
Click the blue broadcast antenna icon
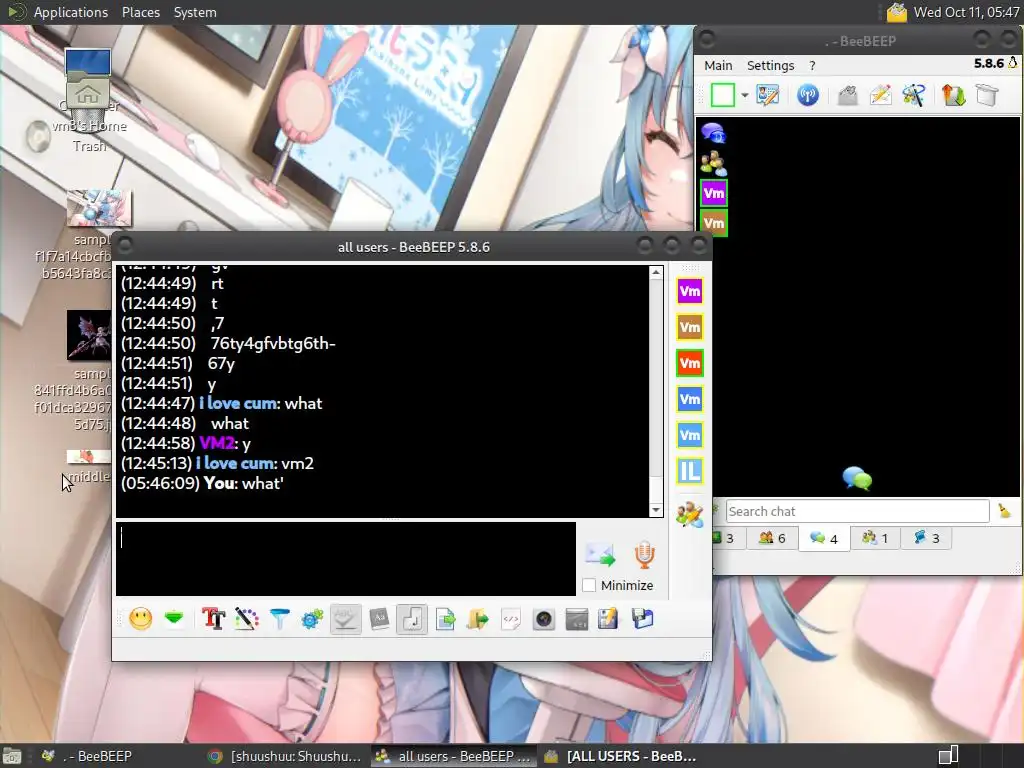point(808,95)
